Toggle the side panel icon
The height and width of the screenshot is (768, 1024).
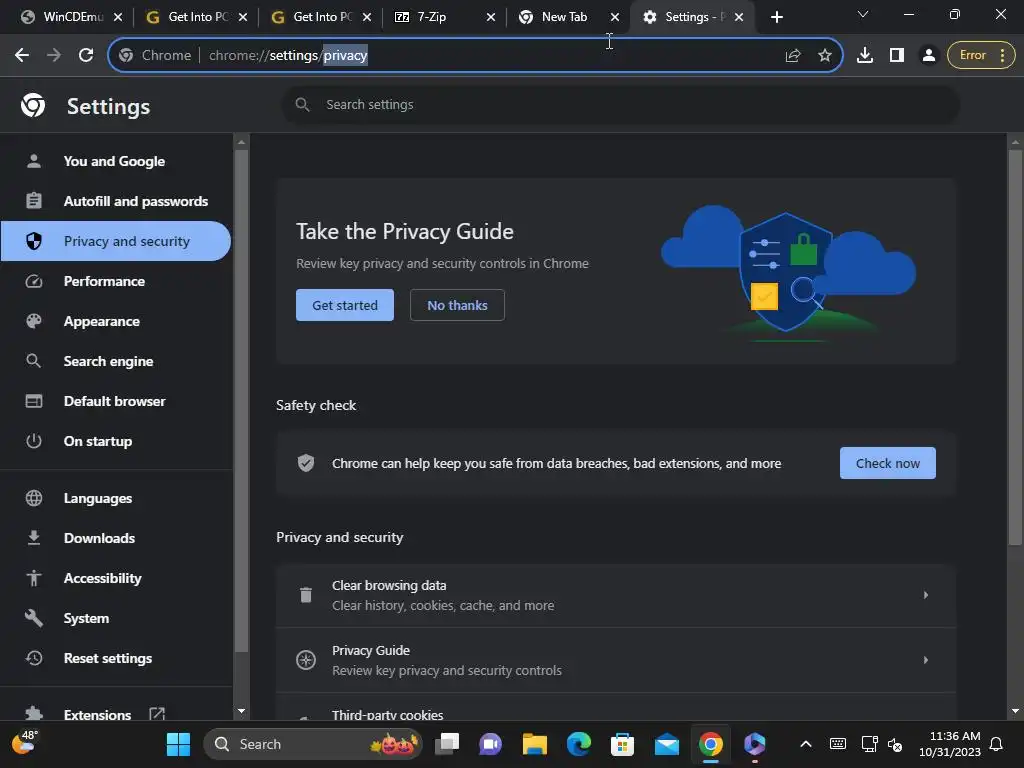897,56
